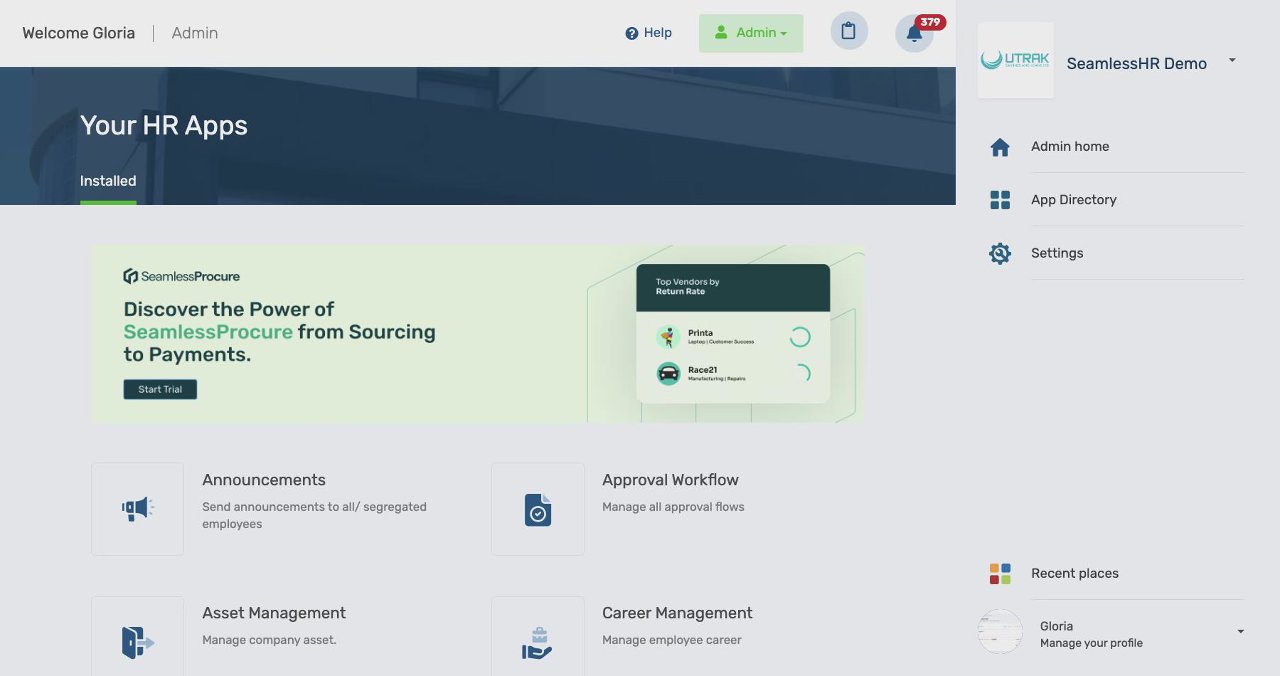Click the Welcome Gloria text

pos(78,33)
